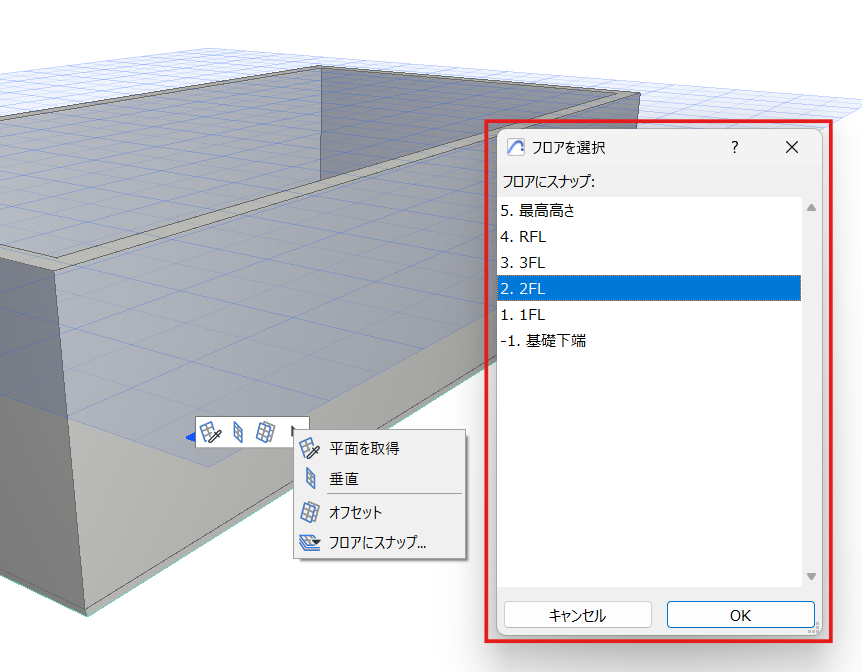
Task: Click the vertical plane icon in pet palette
Action: (x=238, y=432)
